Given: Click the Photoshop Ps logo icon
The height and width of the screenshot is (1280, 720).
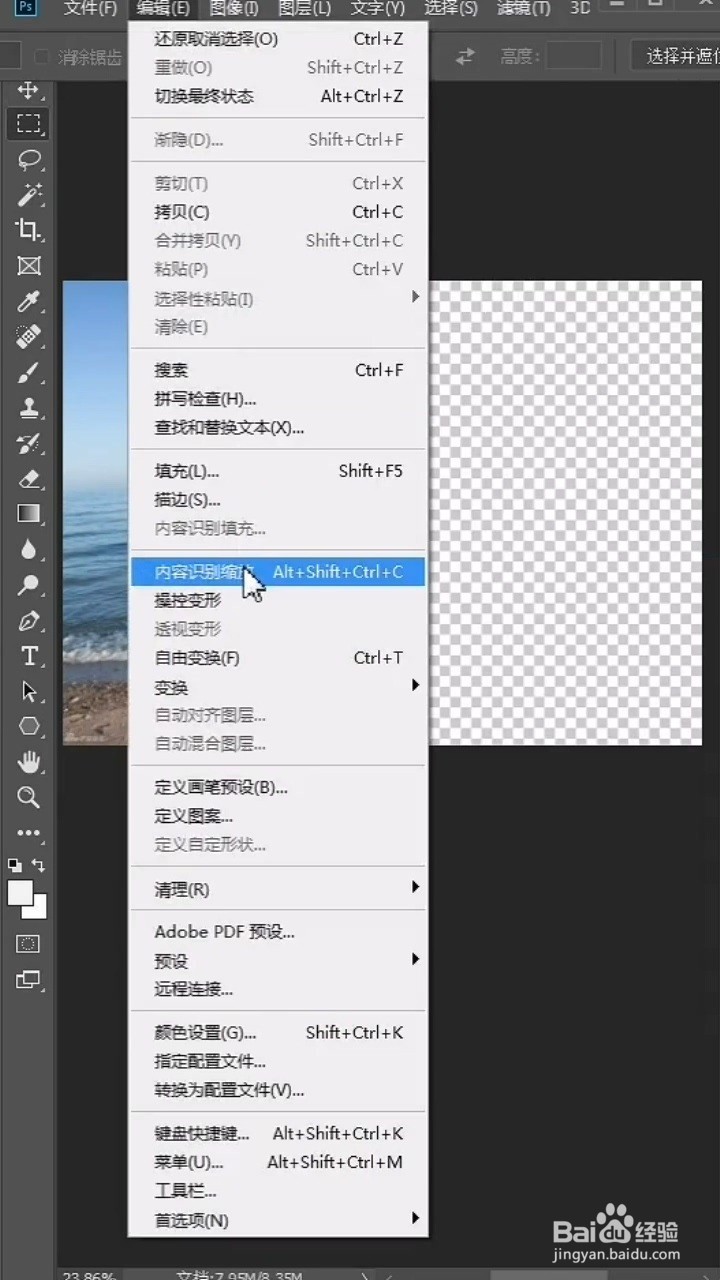Looking at the screenshot, I should pyautogui.click(x=26, y=7).
